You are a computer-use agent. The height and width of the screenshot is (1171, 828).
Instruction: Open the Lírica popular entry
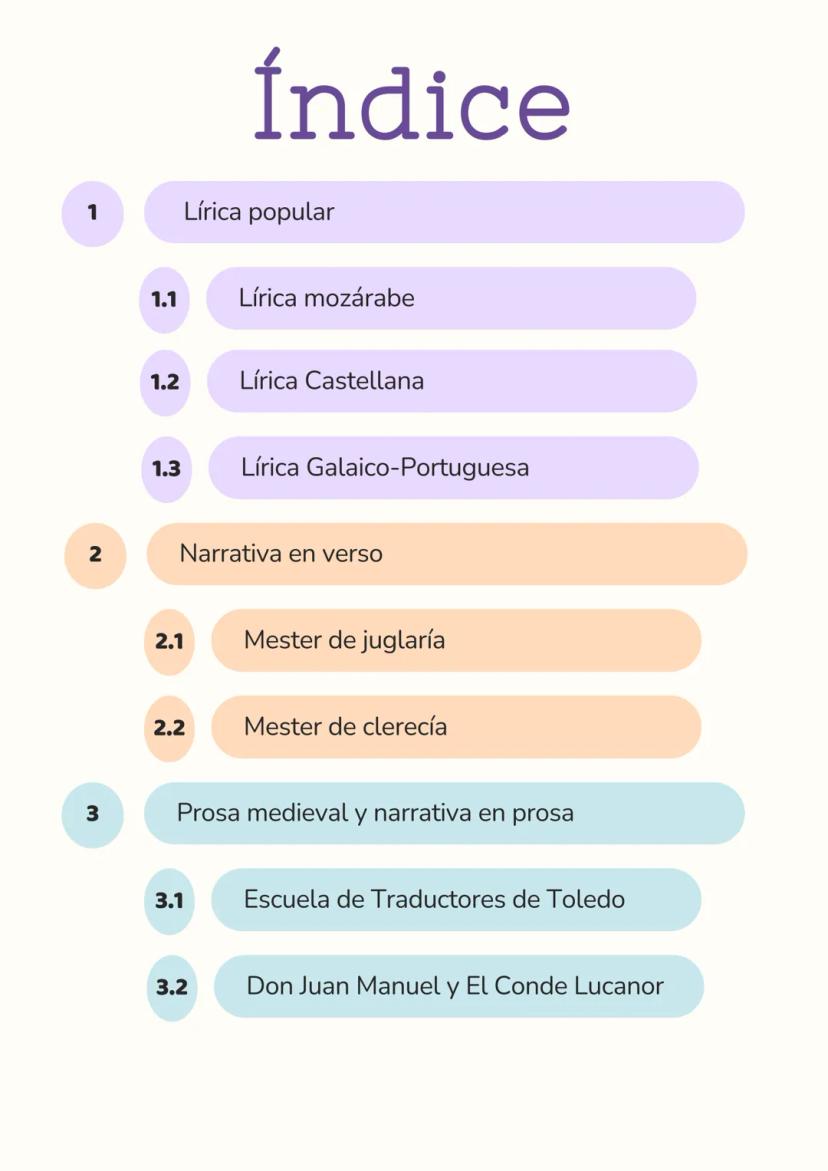click(x=444, y=212)
